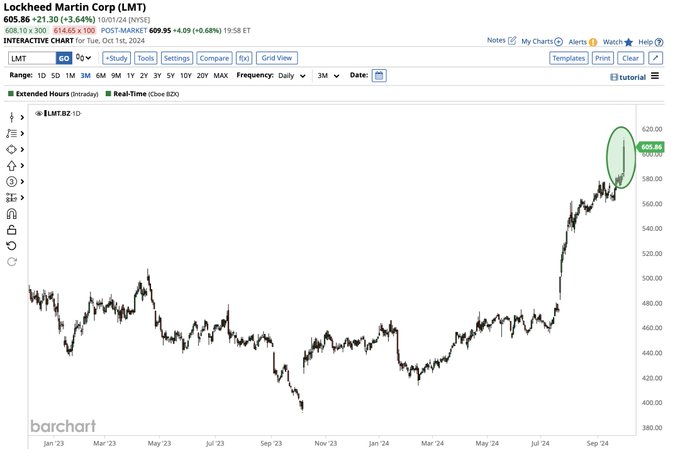This screenshot has height=461, width=680.
Task: Expand the shapes tool submenu arrow
Action: (x=22, y=150)
